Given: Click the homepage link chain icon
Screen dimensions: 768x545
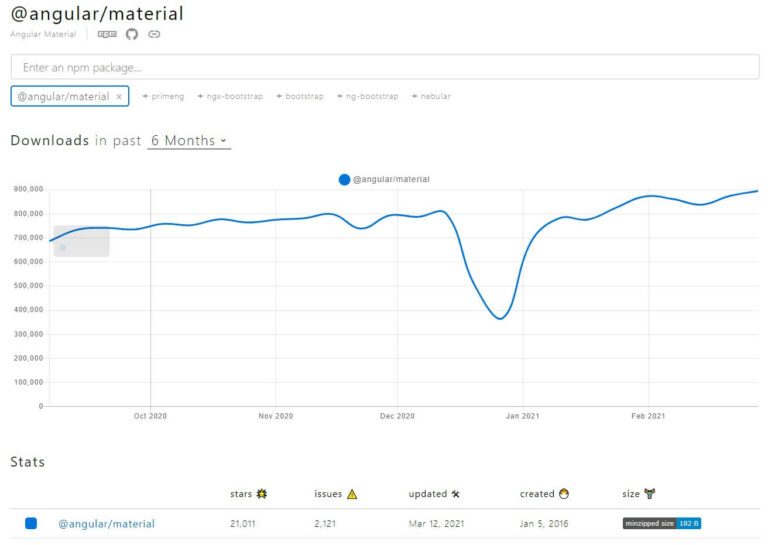Looking at the screenshot, I should [x=154, y=34].
